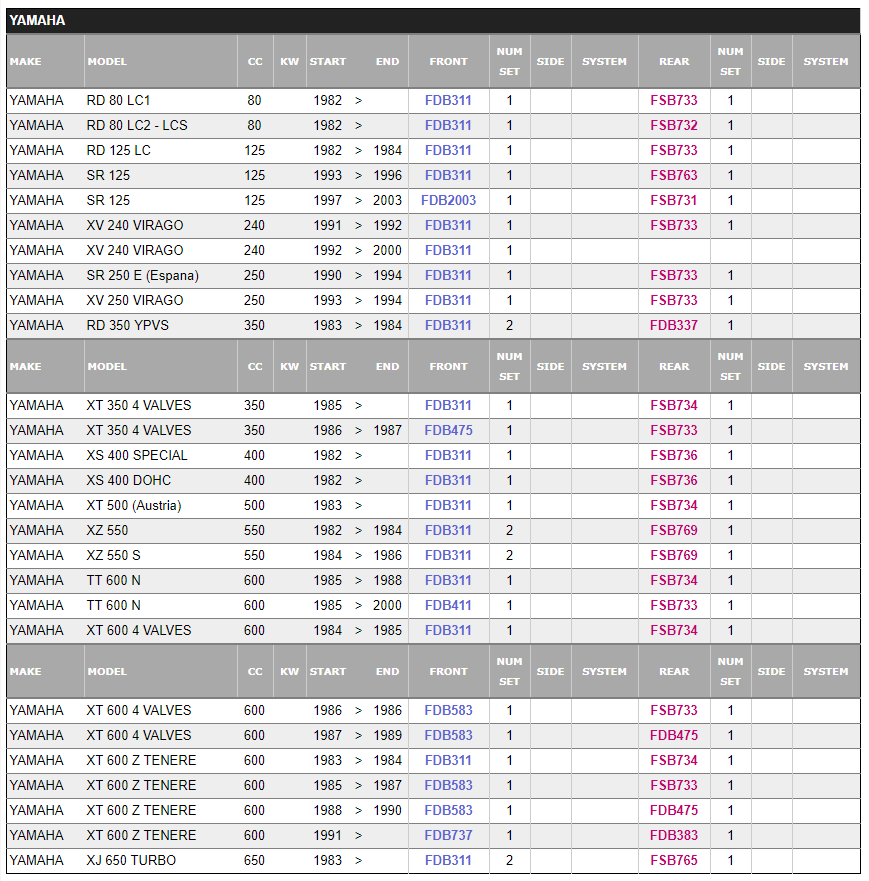The image size is (869, 881).
Task: Open FDB583 front link in 1988 XT 600 Z TENERE row
Action: pos(448,810)
